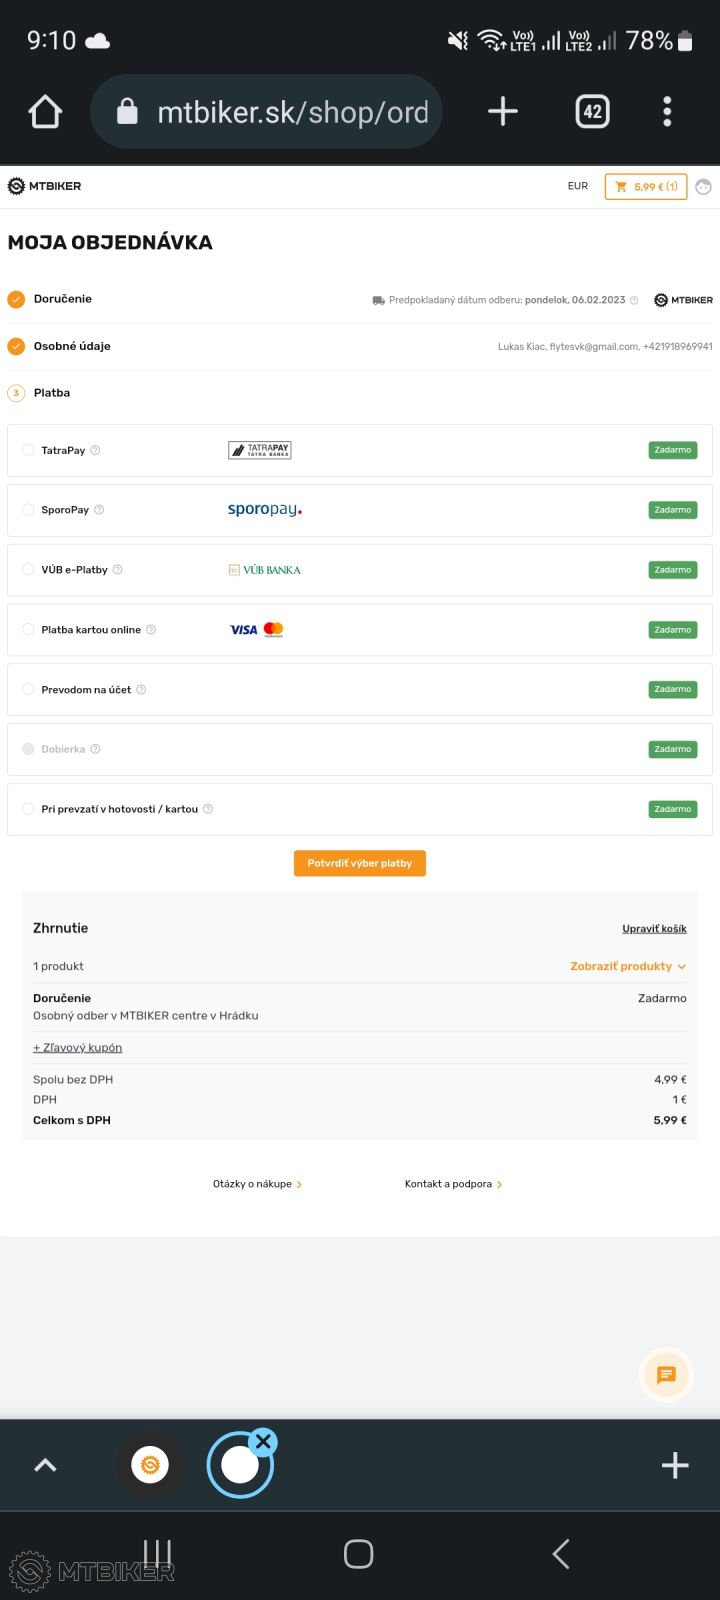Click the help icon next to TatraPay
The height and width of the screenshot is (1600, 720).
coord(96,450)
